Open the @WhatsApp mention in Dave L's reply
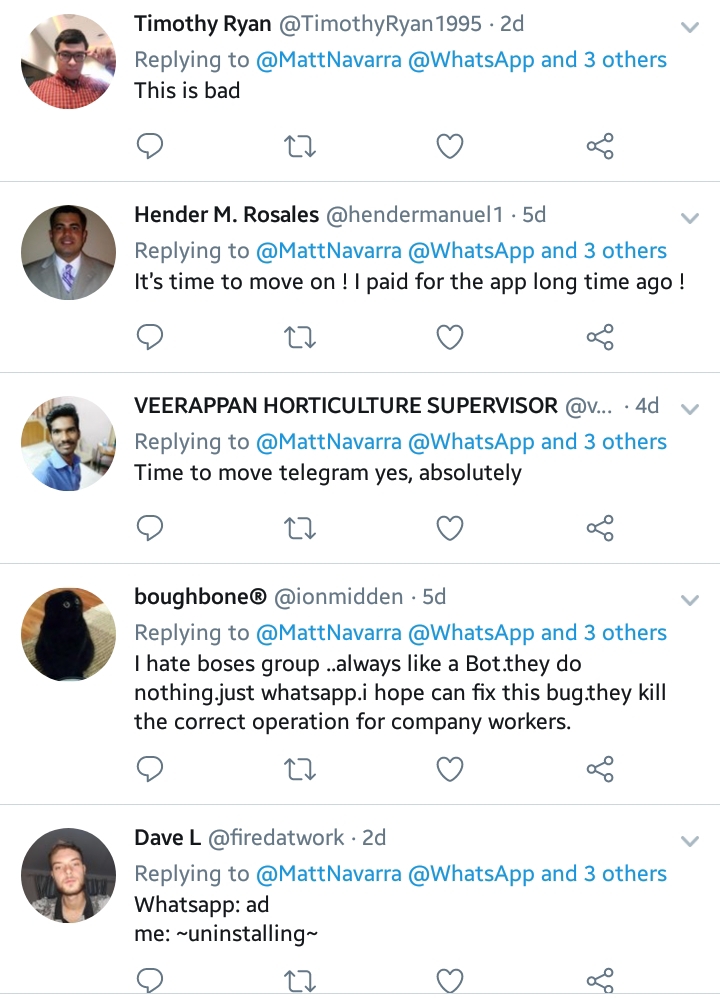This screenshot has width=720, height=999. pyautogui.click(x=472, y=874)
